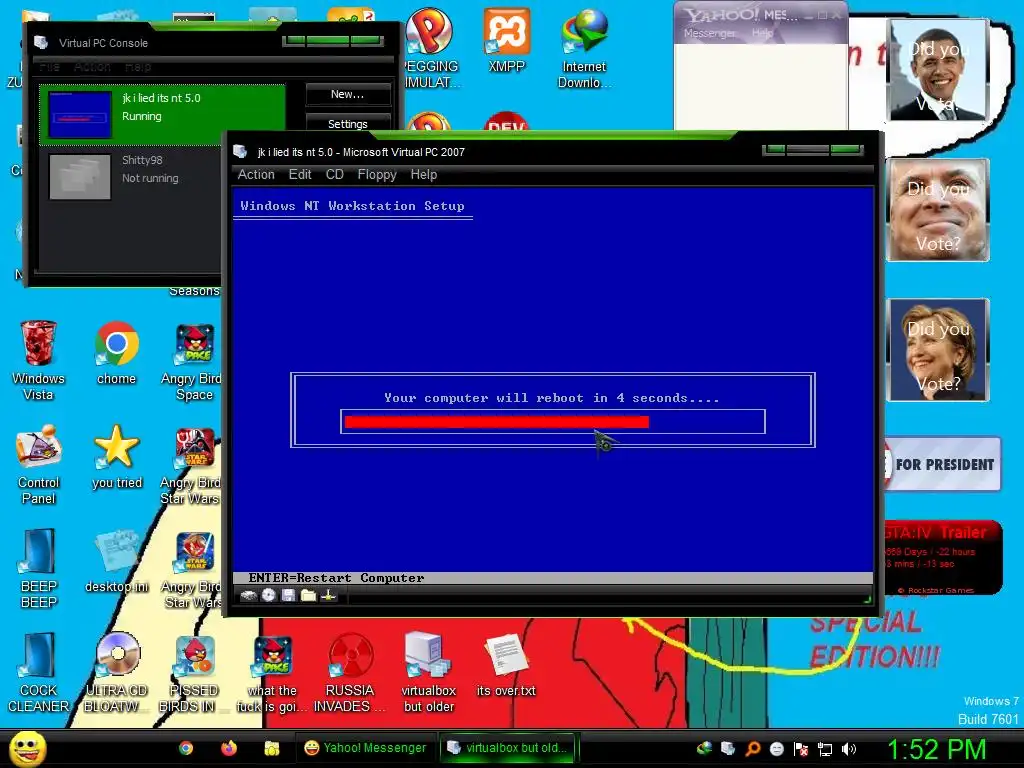Screen dimensions: 1024x768
Task: Select 'jk i lied its nt 5.0' running VM
Action: click(162, 114)
